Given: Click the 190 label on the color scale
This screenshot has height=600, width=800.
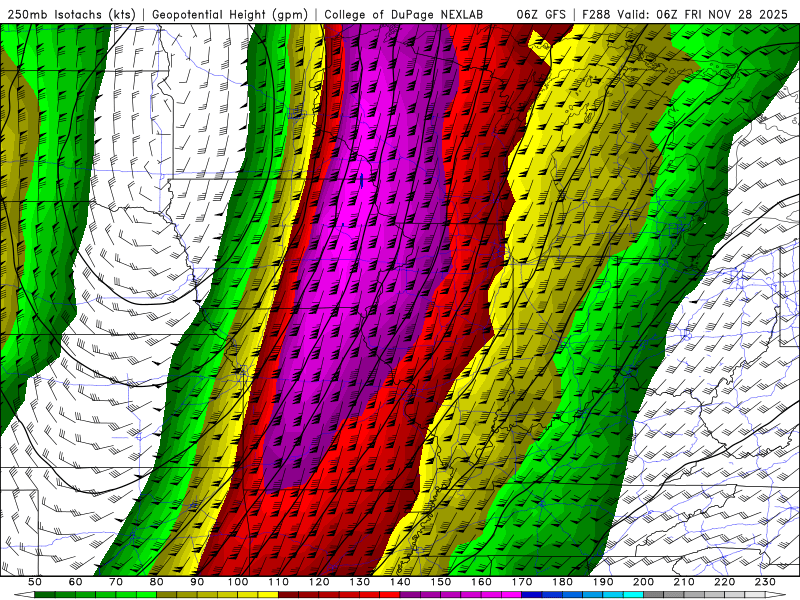Looking at the screenshot, I should (603, 582).
